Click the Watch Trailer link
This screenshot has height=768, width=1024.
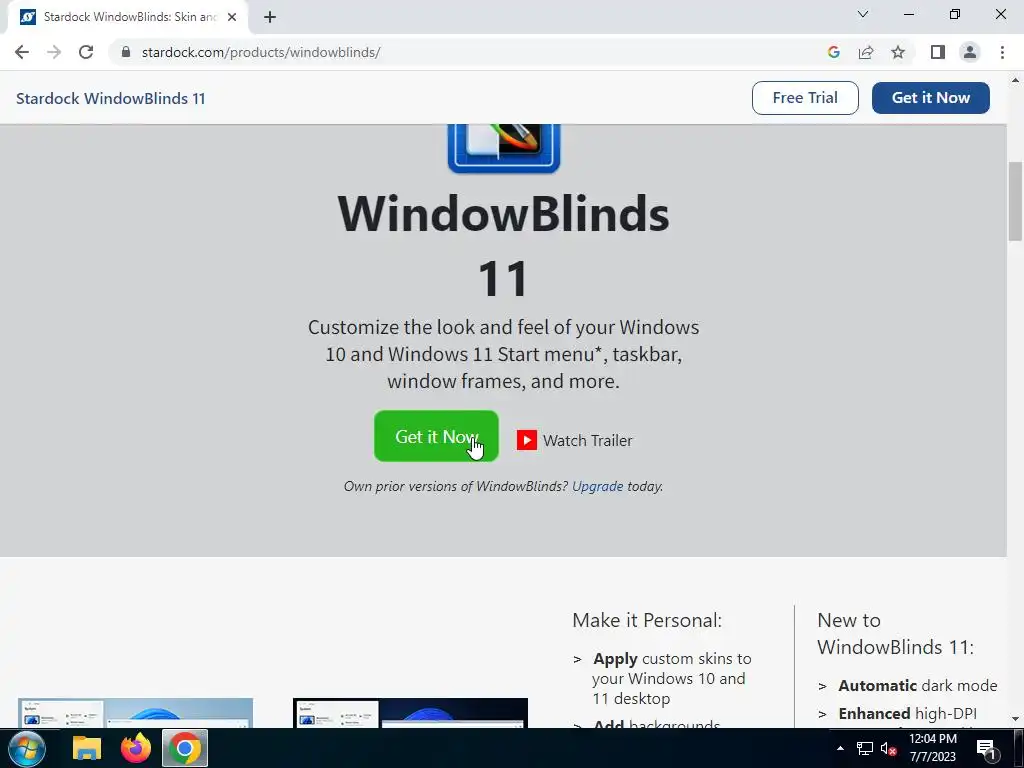pyautogui.click(x=588, y=441)
